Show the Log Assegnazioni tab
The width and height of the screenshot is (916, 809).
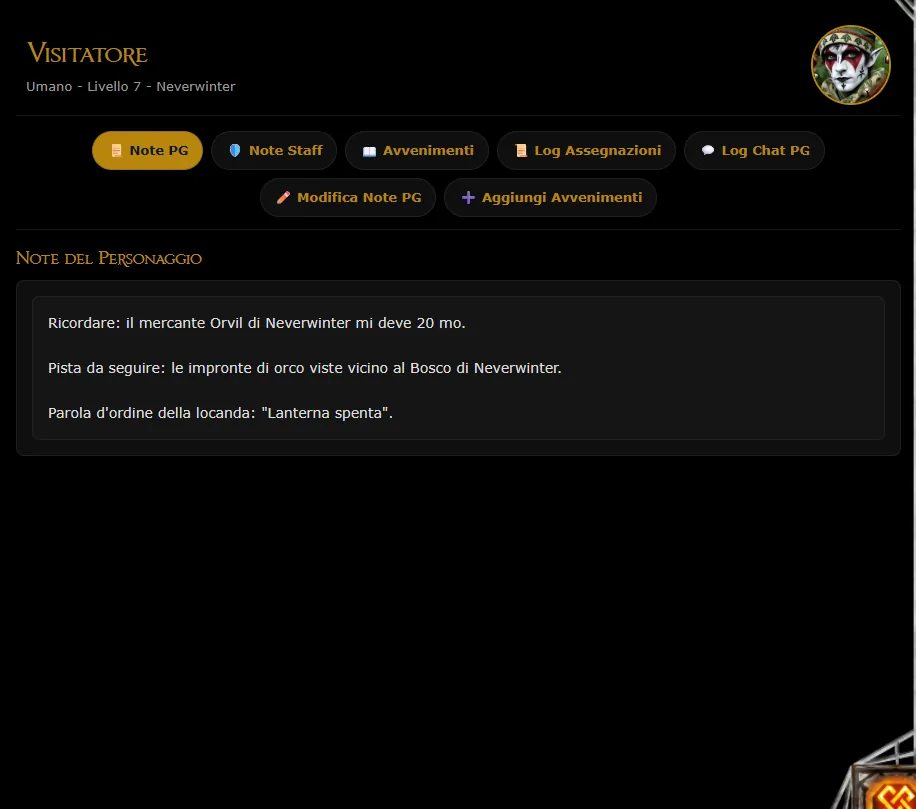pyautogui.click(x=586, y=151)
